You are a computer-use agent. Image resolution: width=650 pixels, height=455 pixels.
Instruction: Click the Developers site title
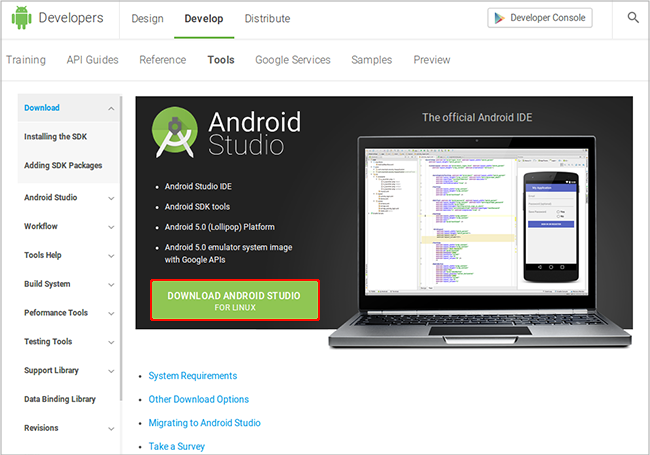click(71, 18)
